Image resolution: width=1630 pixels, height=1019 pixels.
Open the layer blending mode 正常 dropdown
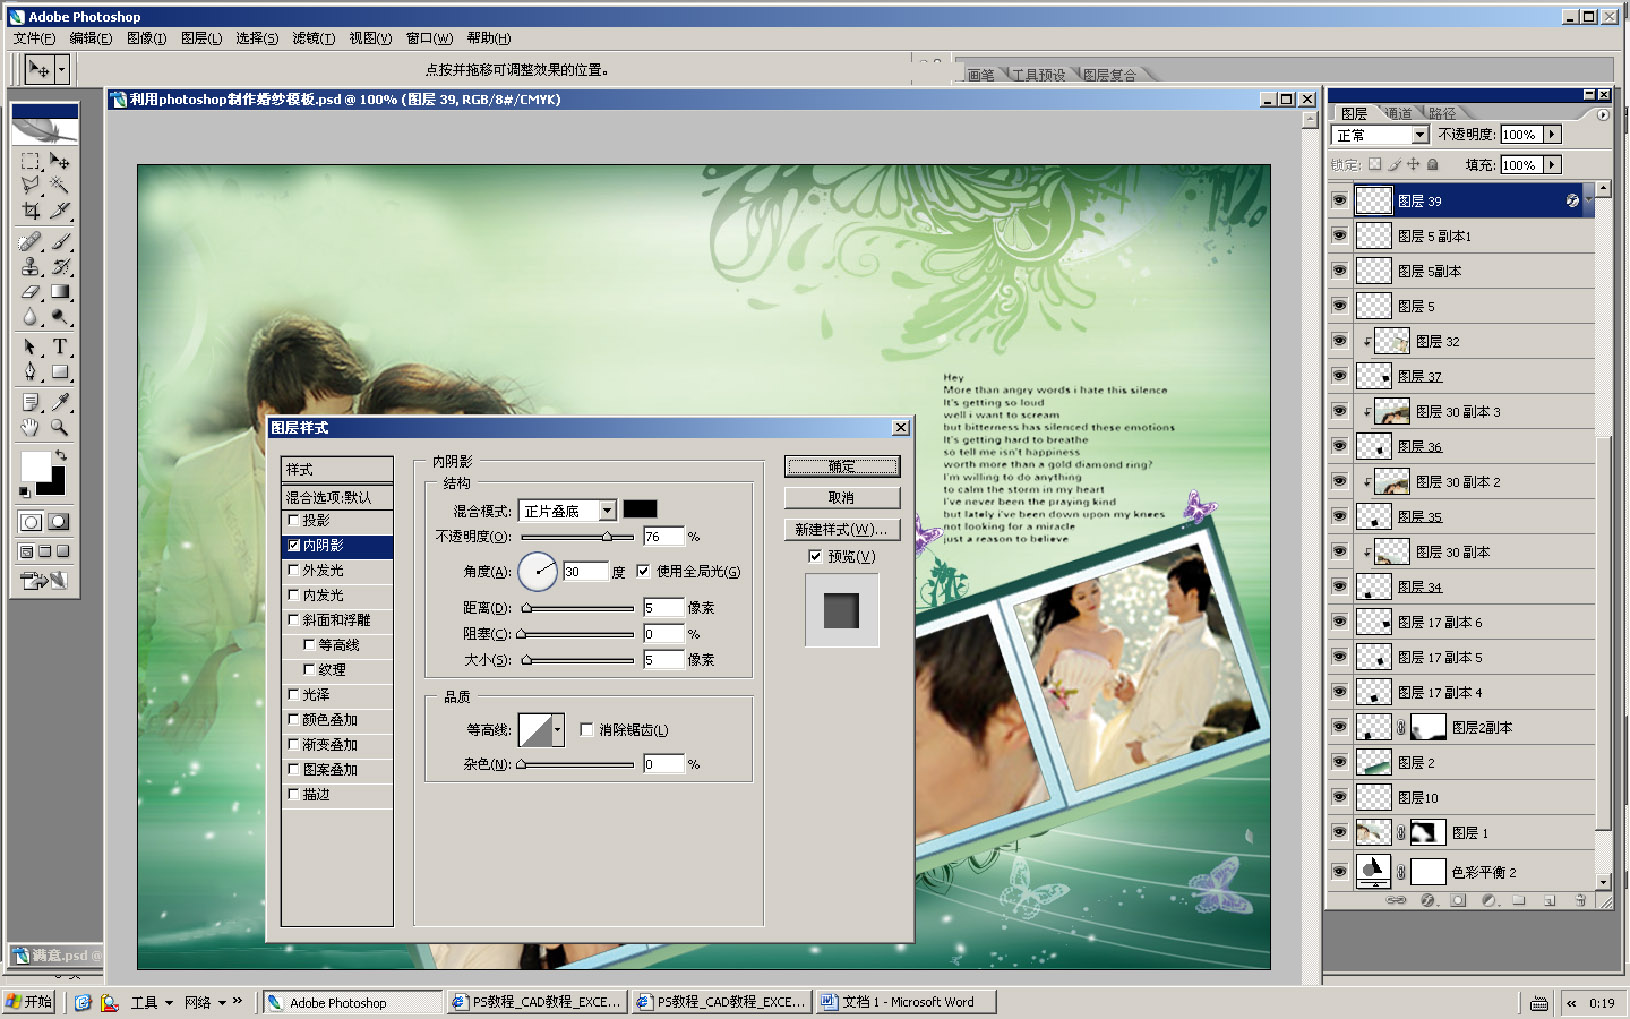(x=1419, y=135)
